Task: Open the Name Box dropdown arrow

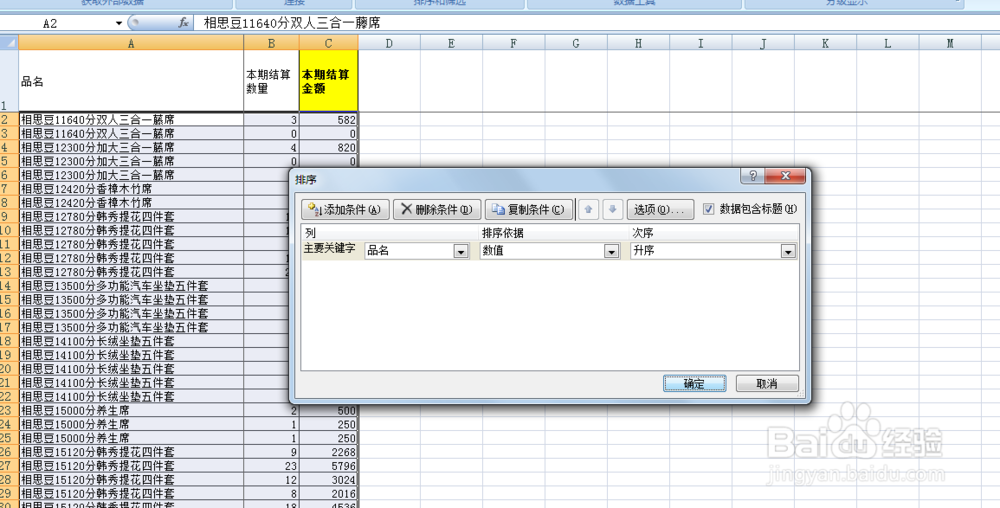Action: point(119,24)
